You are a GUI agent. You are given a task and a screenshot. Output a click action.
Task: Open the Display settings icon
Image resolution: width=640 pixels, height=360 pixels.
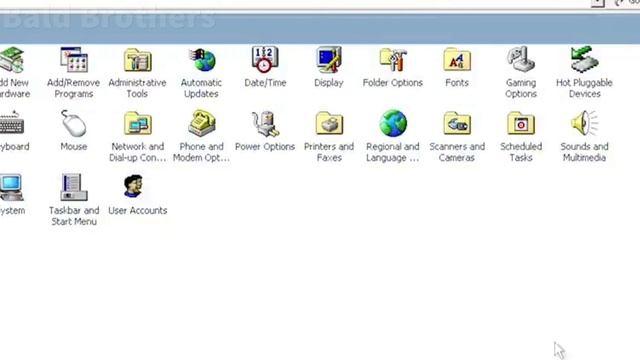point(329,60)
